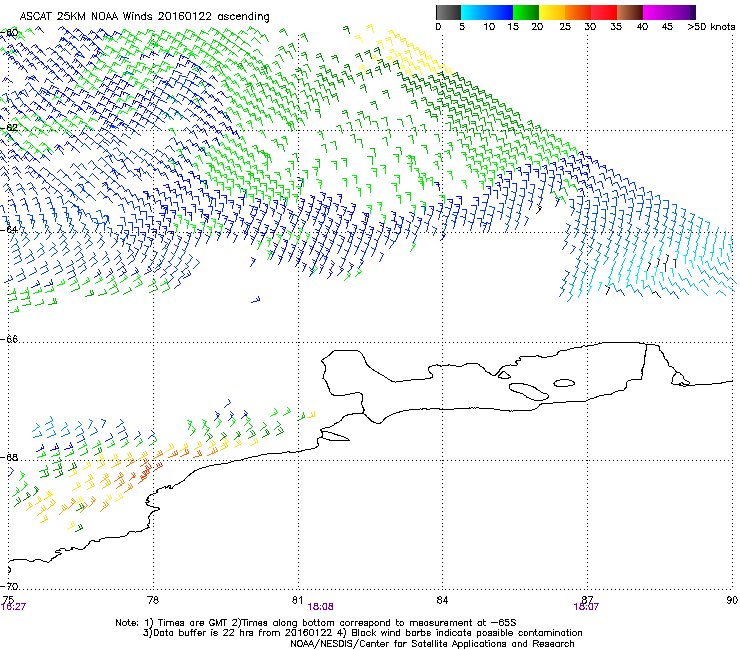Click the 84 longitude axis label

point(442,600)
